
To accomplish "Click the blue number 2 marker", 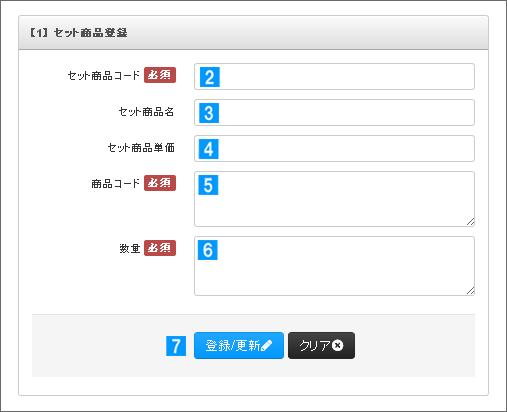I will click(x=210, y=77).
